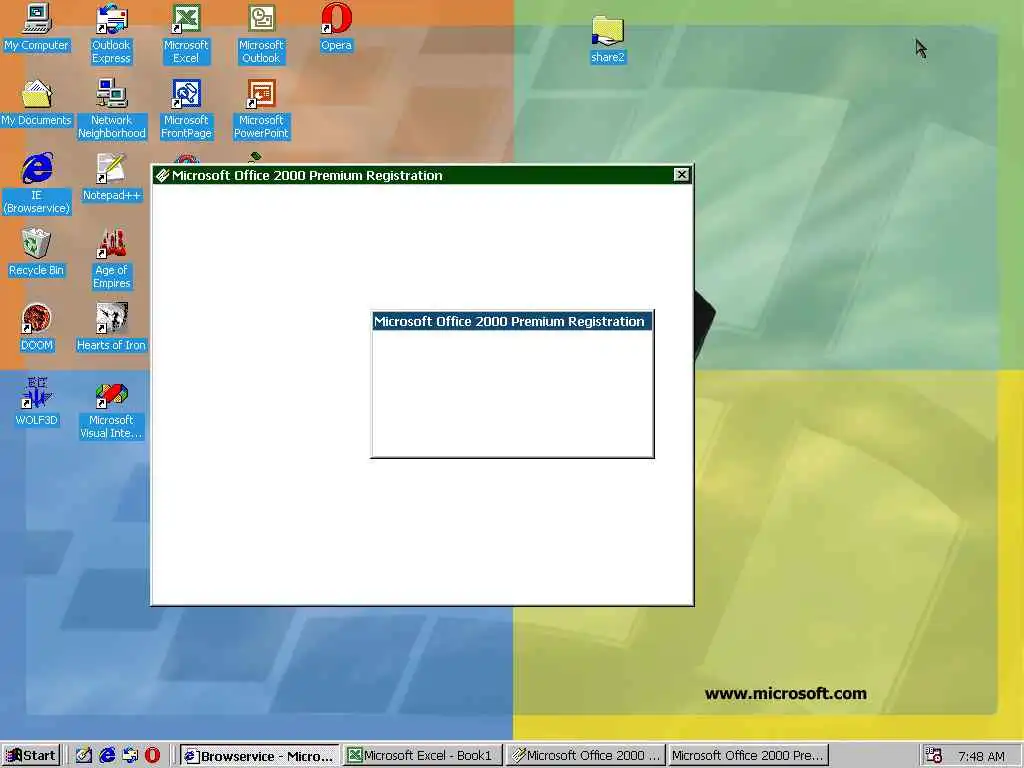Select the Recycle Bin icon
This screenshot has width=1024, height=768.
(37, 253)
